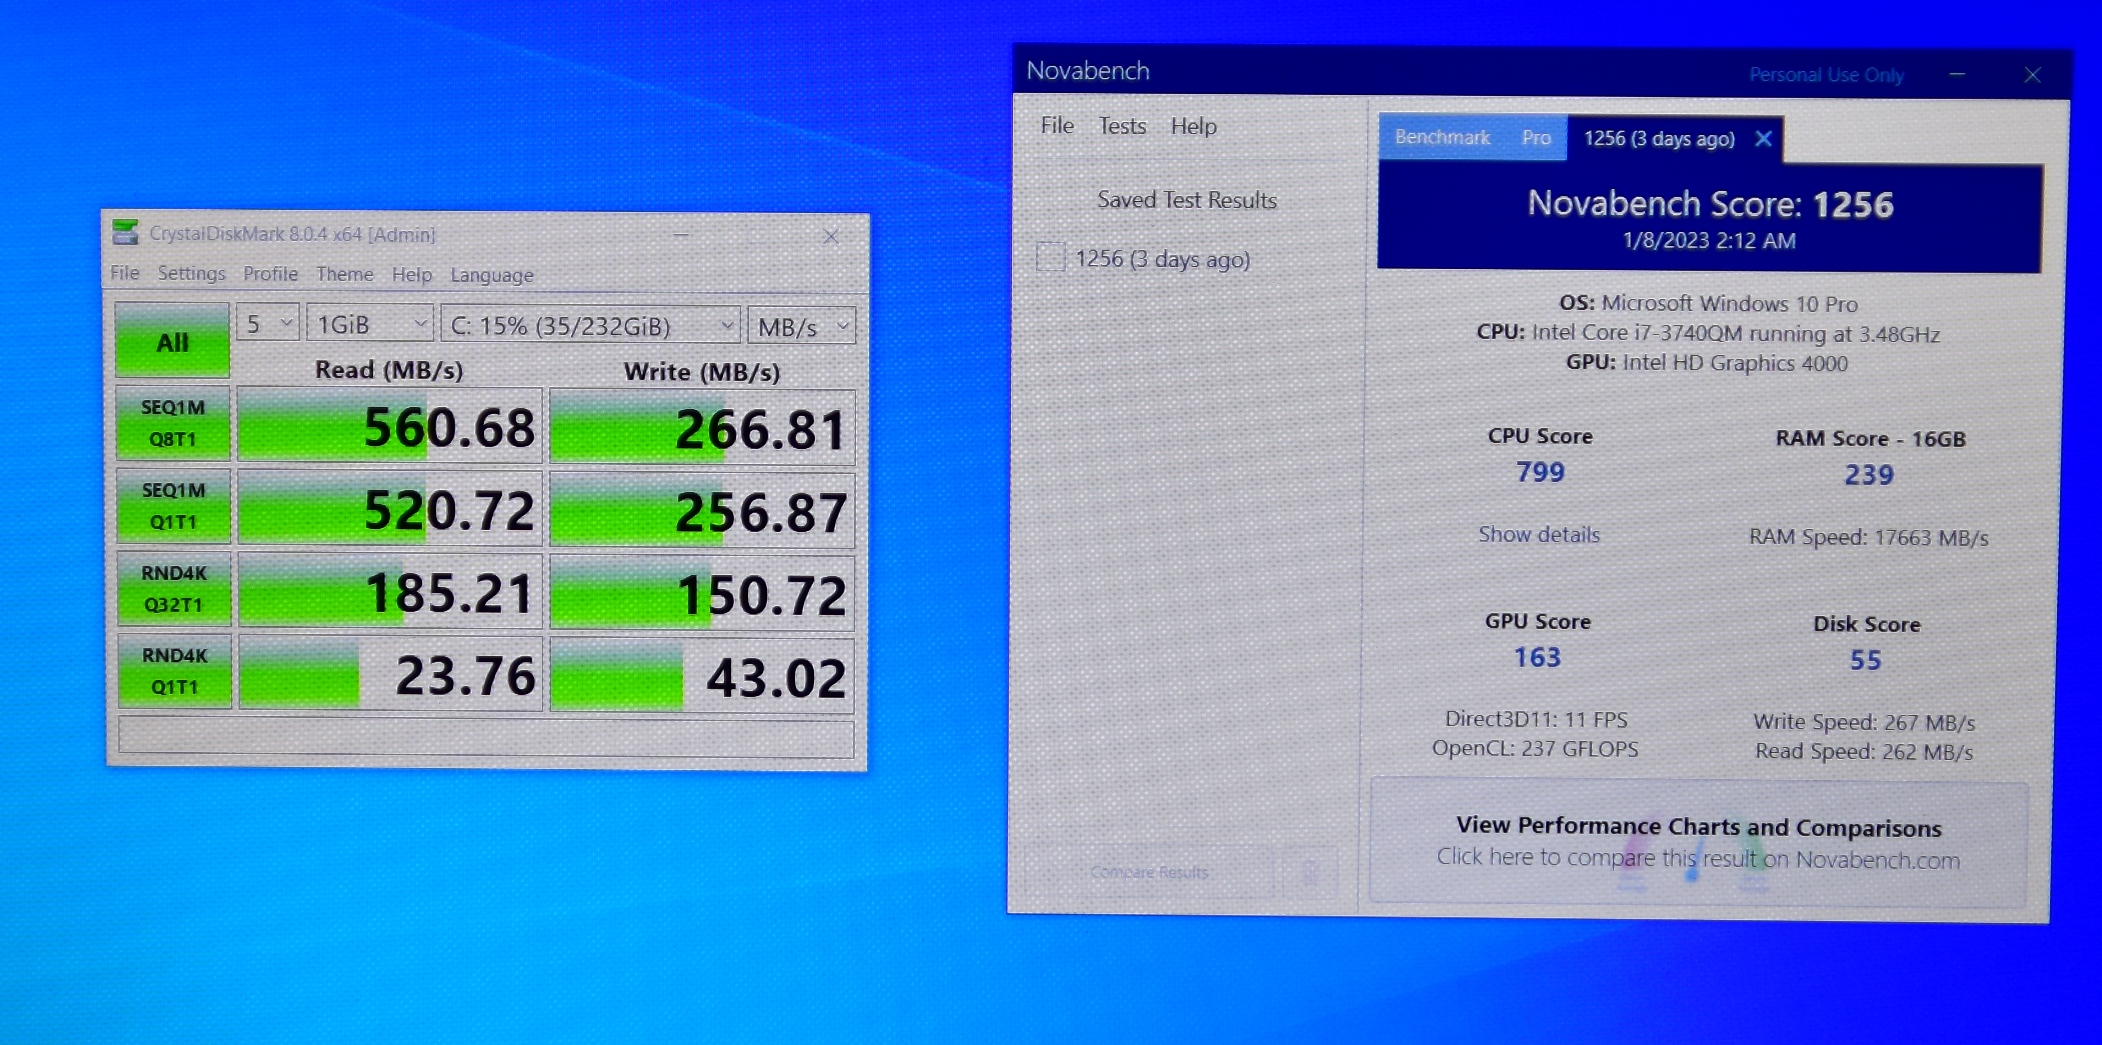Run all tests with the All button
This screenshot has width=2102, height=1045.
[x=172, y=341]
